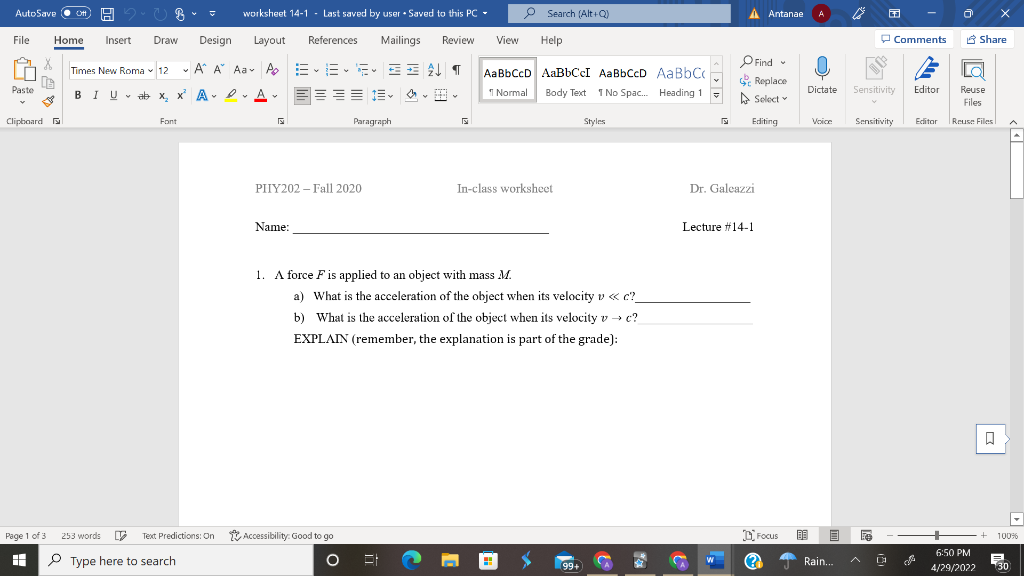Toggle Underline formatting
Viewport: 1024px width, 576px height.
114,96
